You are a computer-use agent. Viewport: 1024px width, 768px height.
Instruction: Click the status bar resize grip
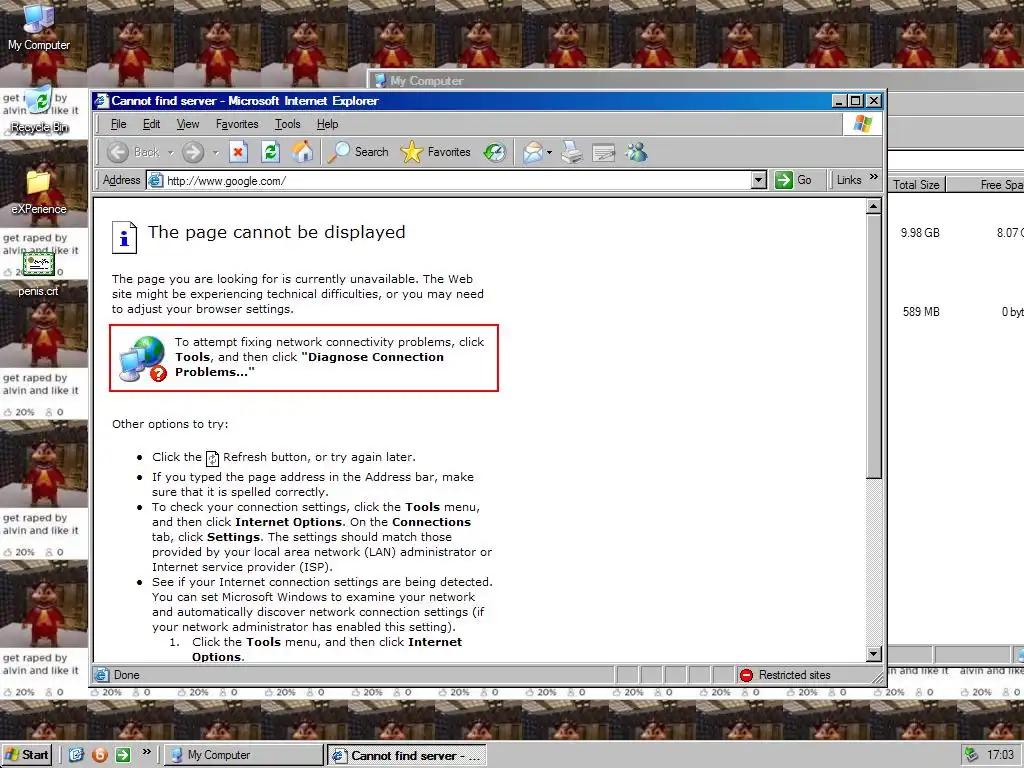(878, 677)
